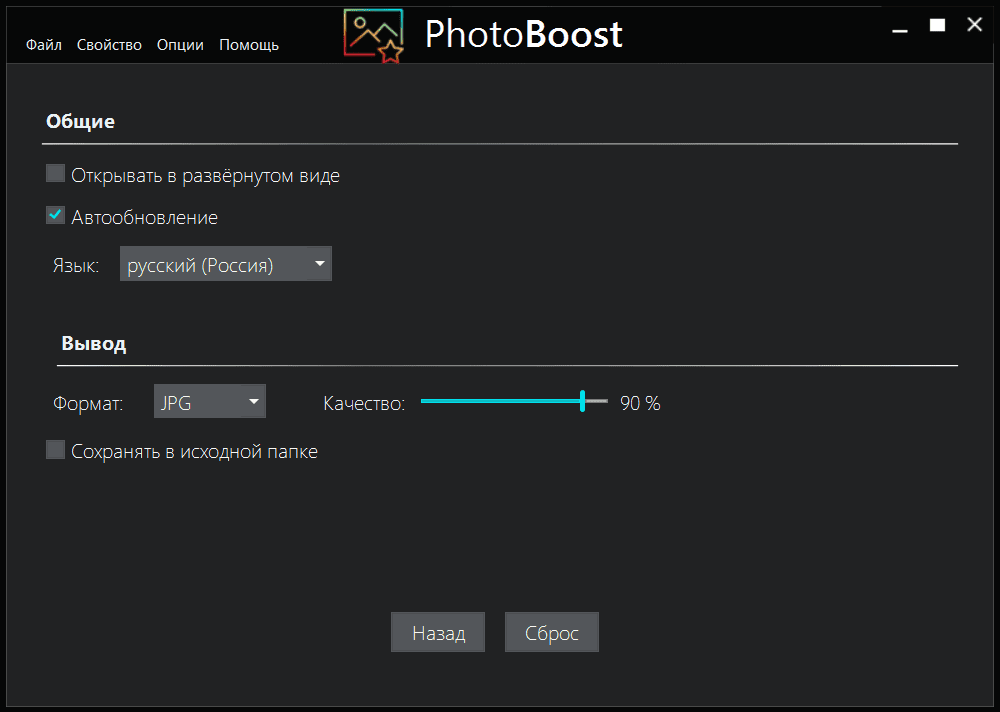This screenshot has width=1000, height=712.
Task: Click the Общие section heading
Action: 80,121
